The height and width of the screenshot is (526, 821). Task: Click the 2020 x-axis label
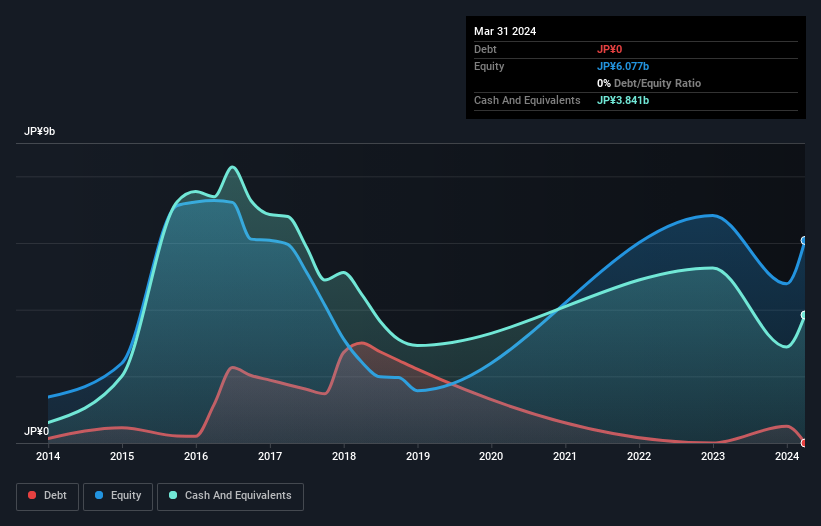pos(491,456)
